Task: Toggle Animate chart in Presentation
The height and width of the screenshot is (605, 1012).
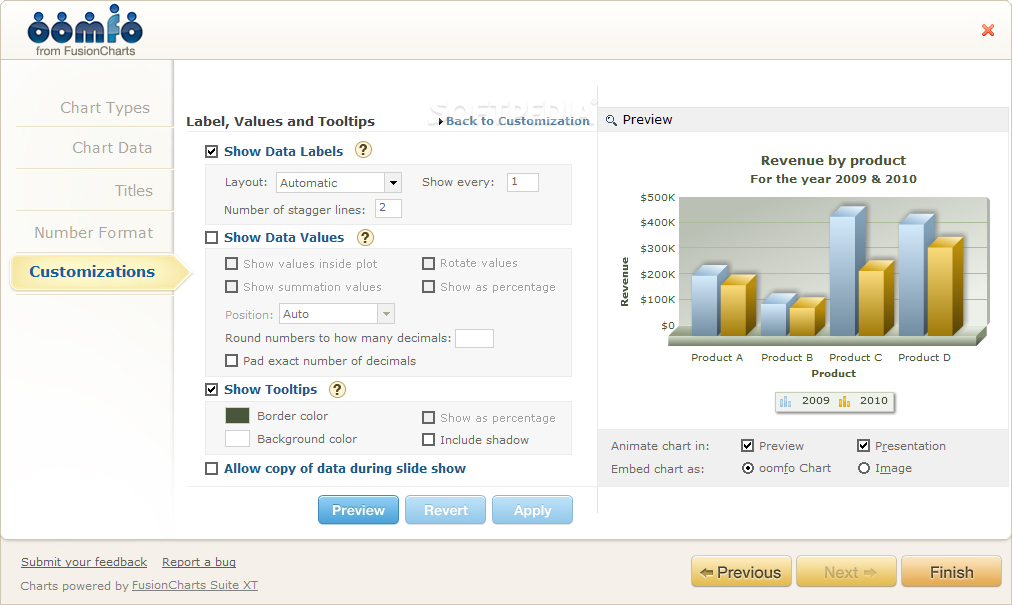Action: 864,446
